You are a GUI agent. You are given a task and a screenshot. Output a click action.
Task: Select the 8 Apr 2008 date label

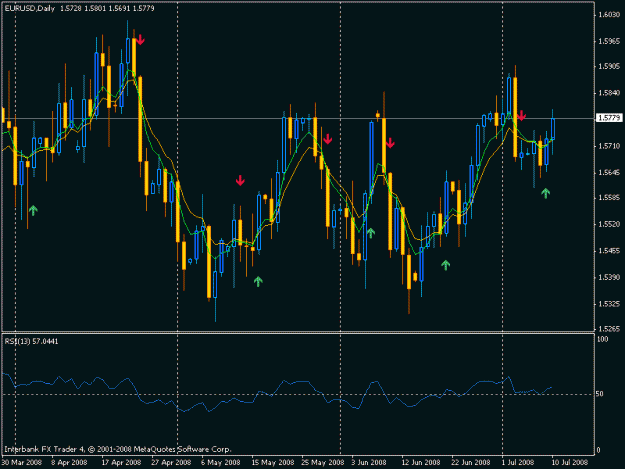(x=69, y=462)
